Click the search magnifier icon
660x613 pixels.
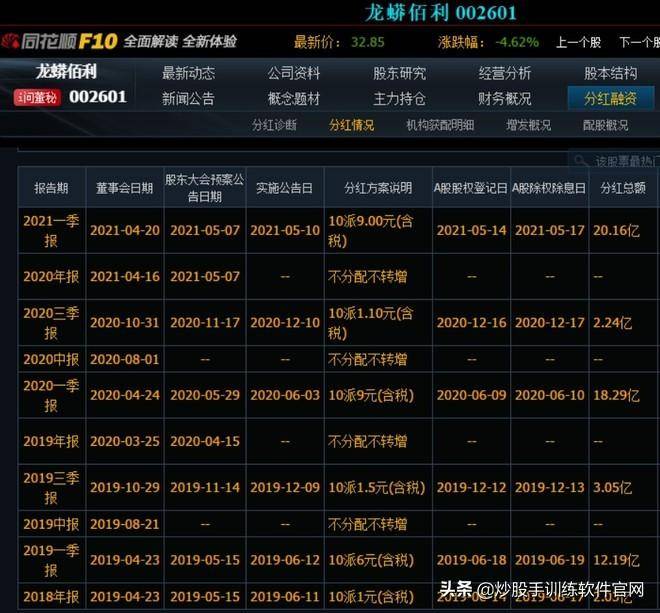click(581, 161)
